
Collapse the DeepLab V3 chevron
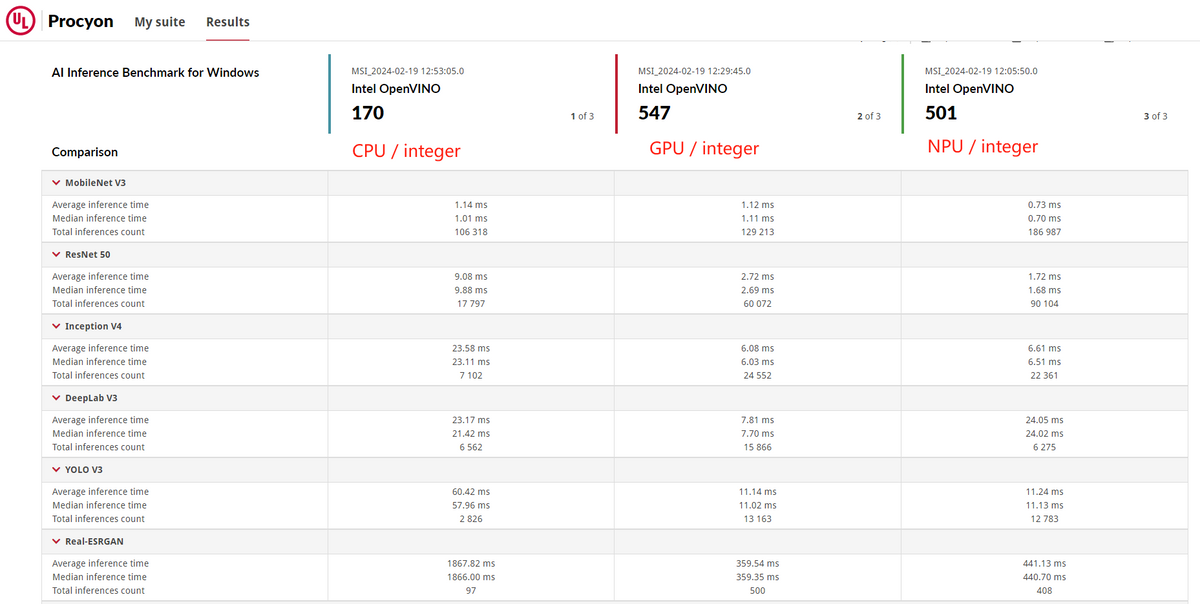point(57,398)
